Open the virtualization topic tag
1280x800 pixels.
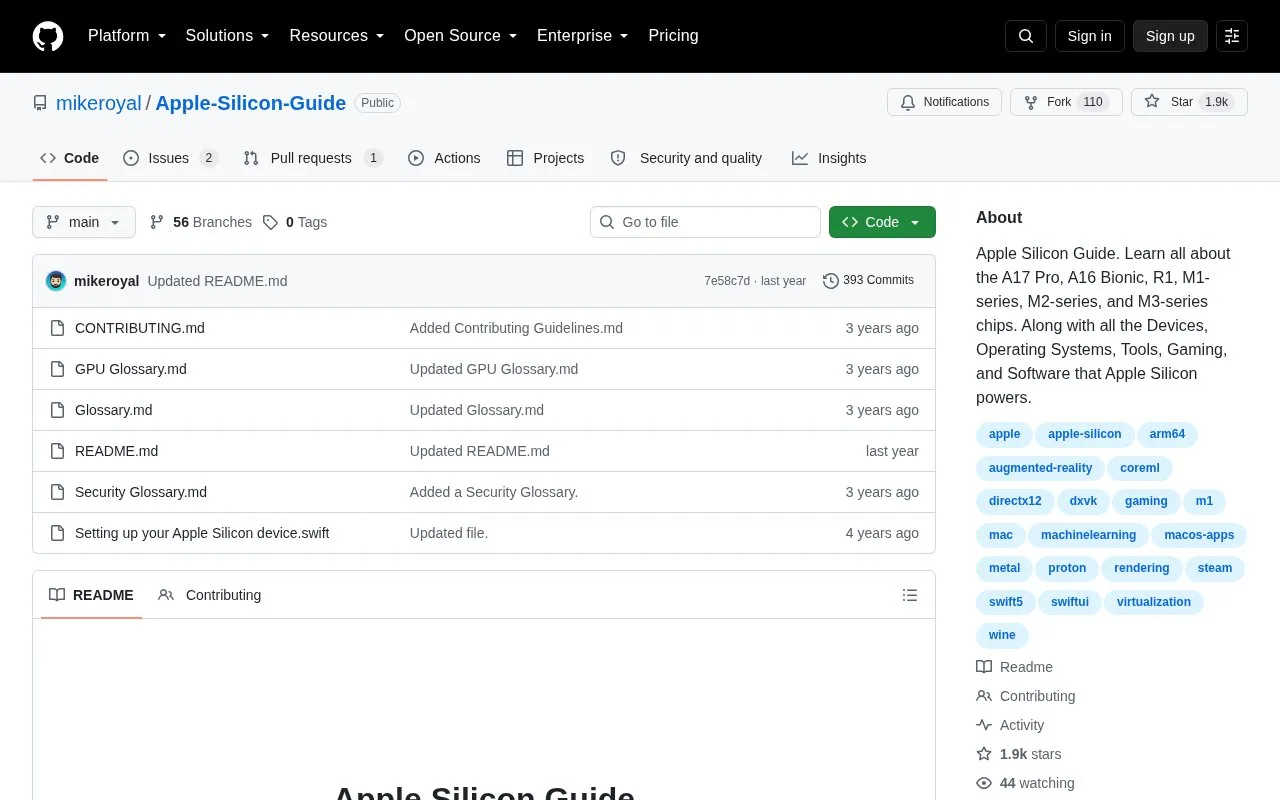[x=1154, y=602]
